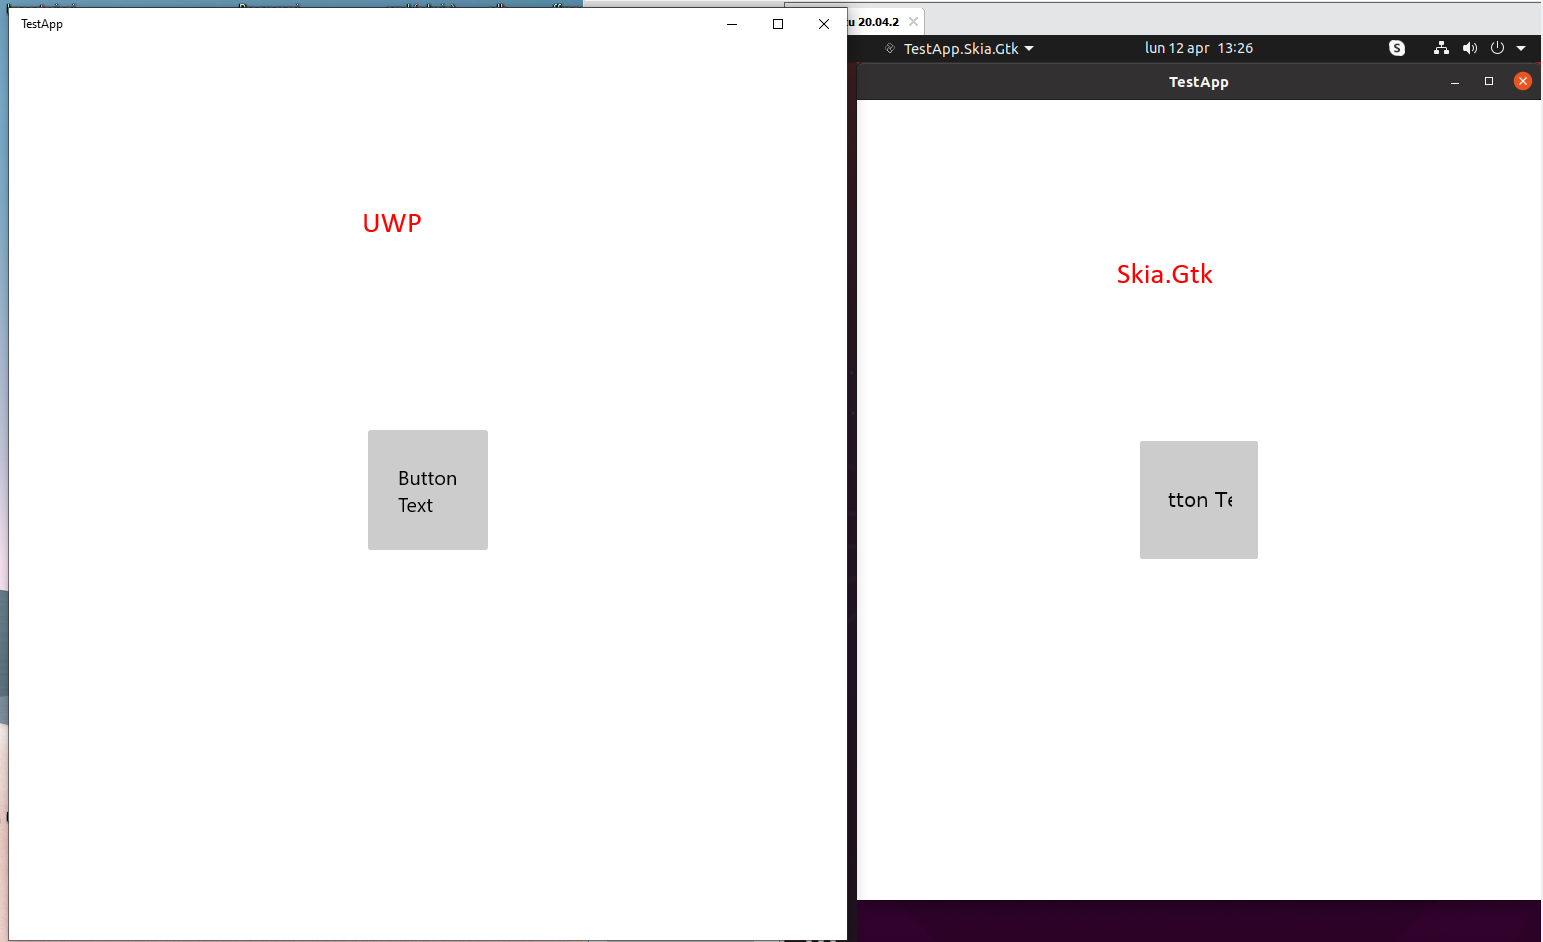
Task: Minimize the UWP TestApp window
Action: pyautogui.click(x=731, y=23)
